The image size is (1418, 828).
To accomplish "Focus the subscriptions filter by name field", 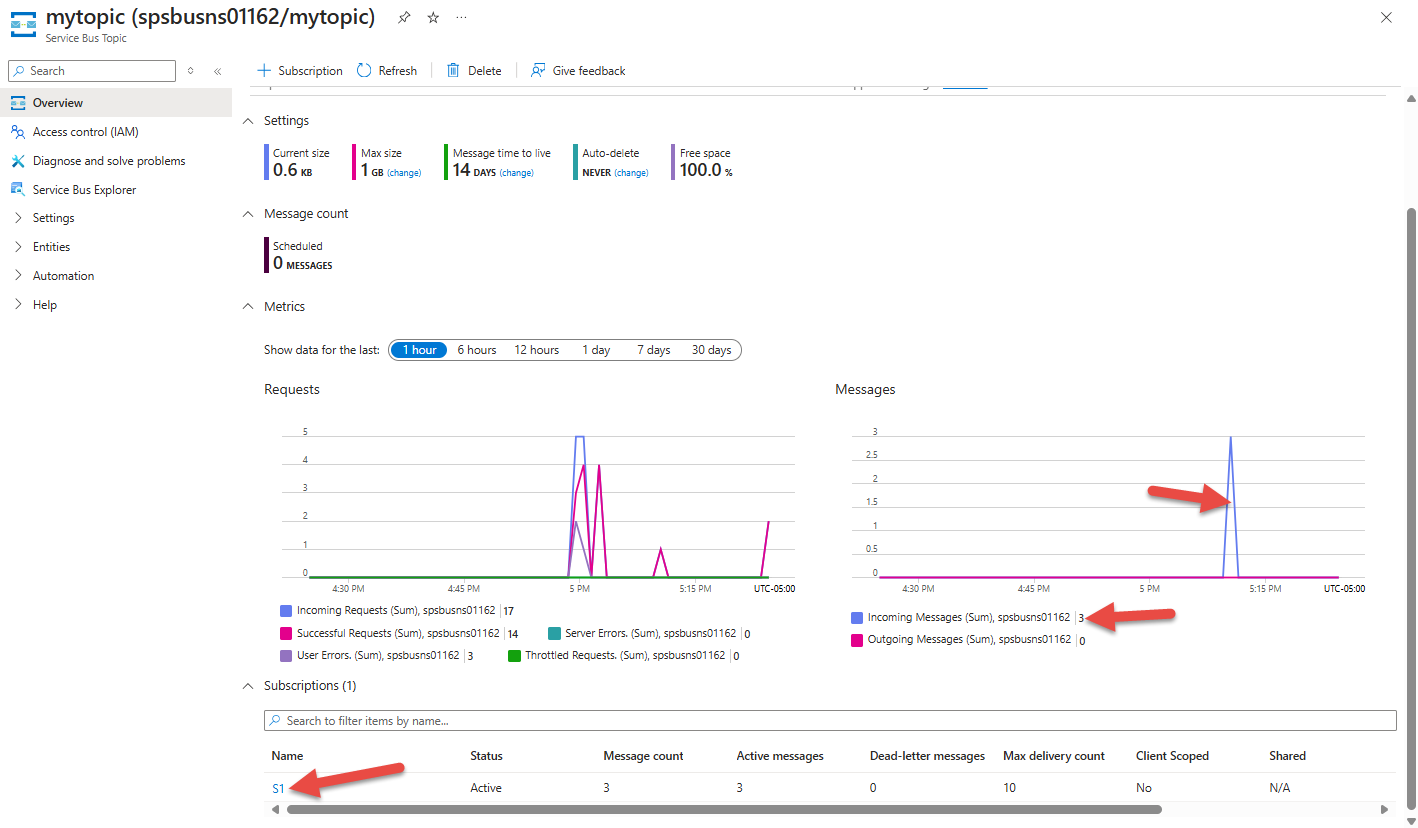I will click(x=830, y=721).
